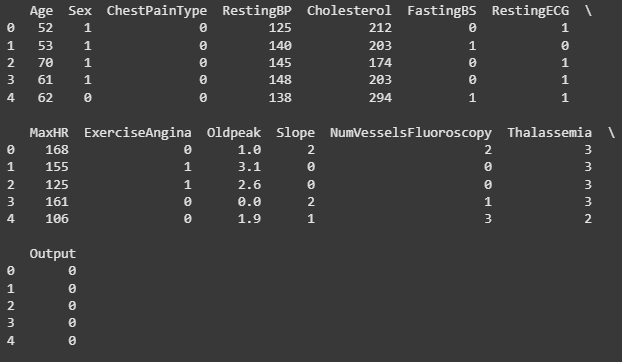The width and height of the screenshot is (622, 362).
Task: Click the MaxHR value 106
Action: [x=57, y=219]
